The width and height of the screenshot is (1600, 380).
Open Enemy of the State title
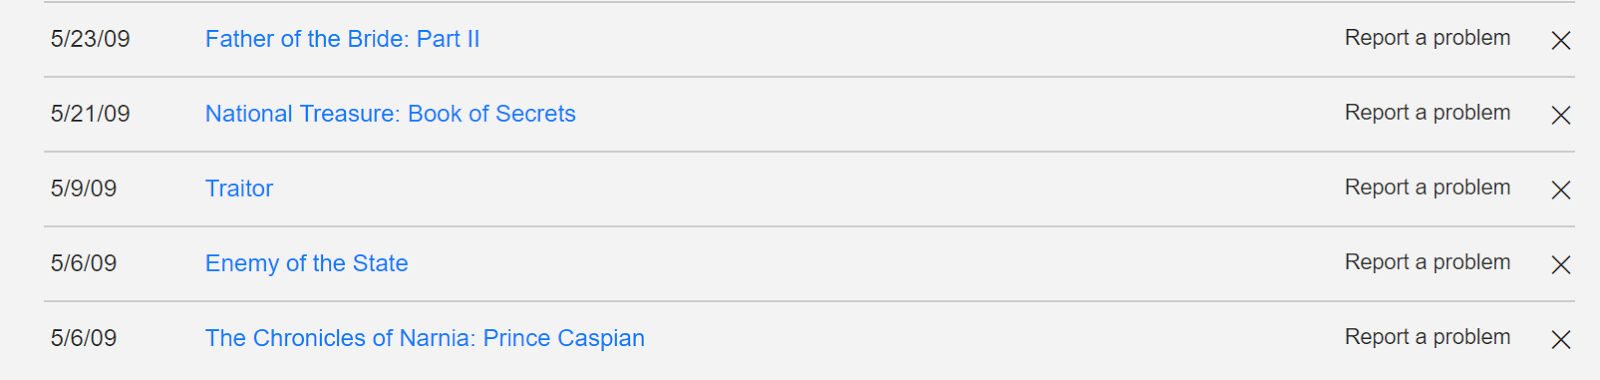(x=306, y=264)
